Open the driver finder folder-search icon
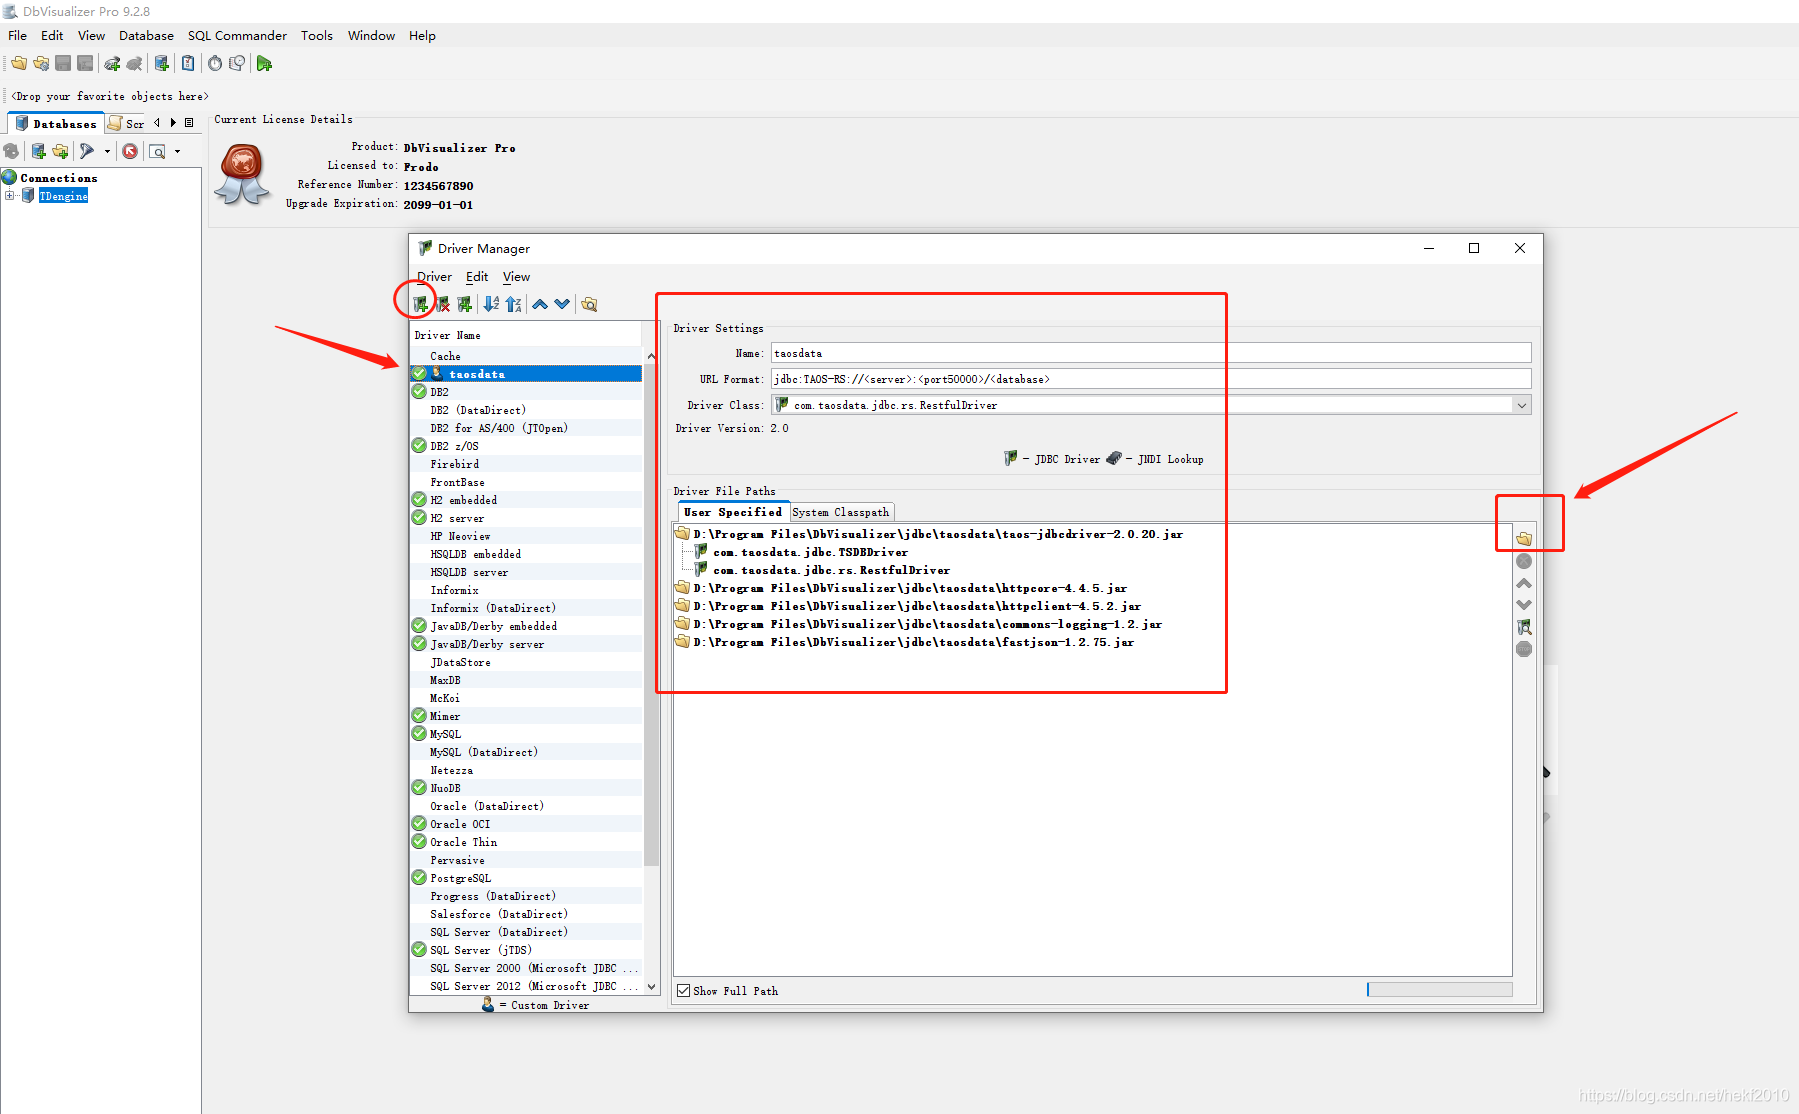Viewport: 1799px width, 1114px height. [x=589, y=304]
